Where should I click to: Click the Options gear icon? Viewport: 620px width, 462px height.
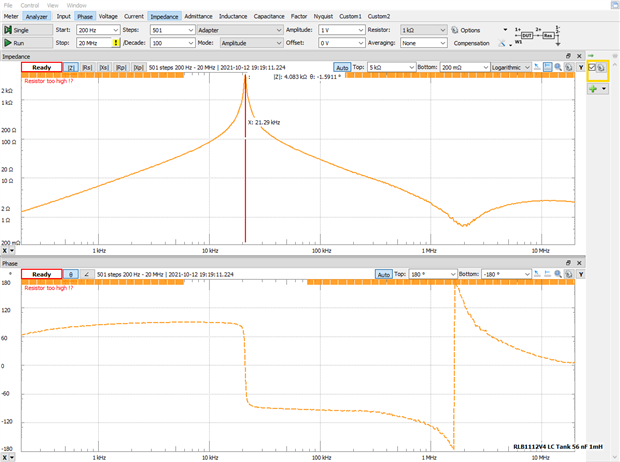(x=454, y=30)
